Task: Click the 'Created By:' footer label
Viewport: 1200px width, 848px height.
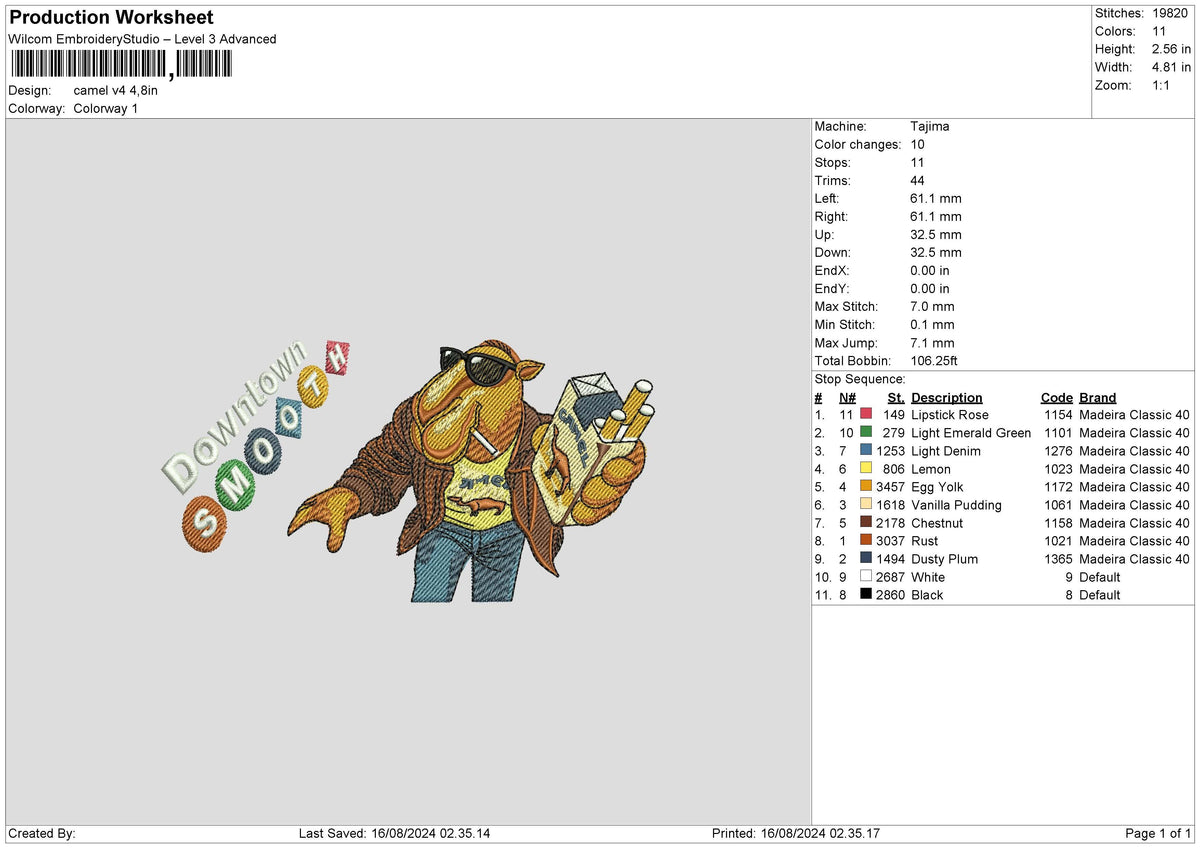Action: coord(42,833)
